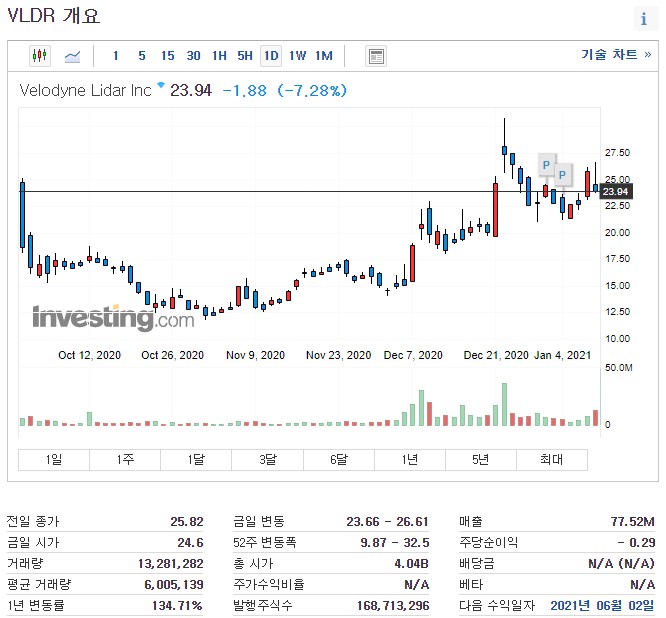This screenshot has height=618, width=666.
Task: Set chart range to 1달
Action: point(196,459)
